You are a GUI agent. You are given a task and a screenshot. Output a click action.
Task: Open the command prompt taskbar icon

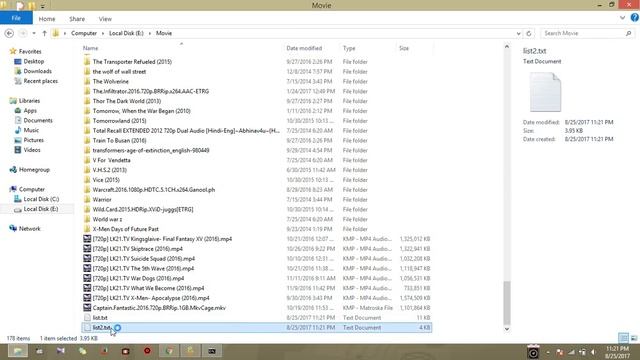(212, 351)
